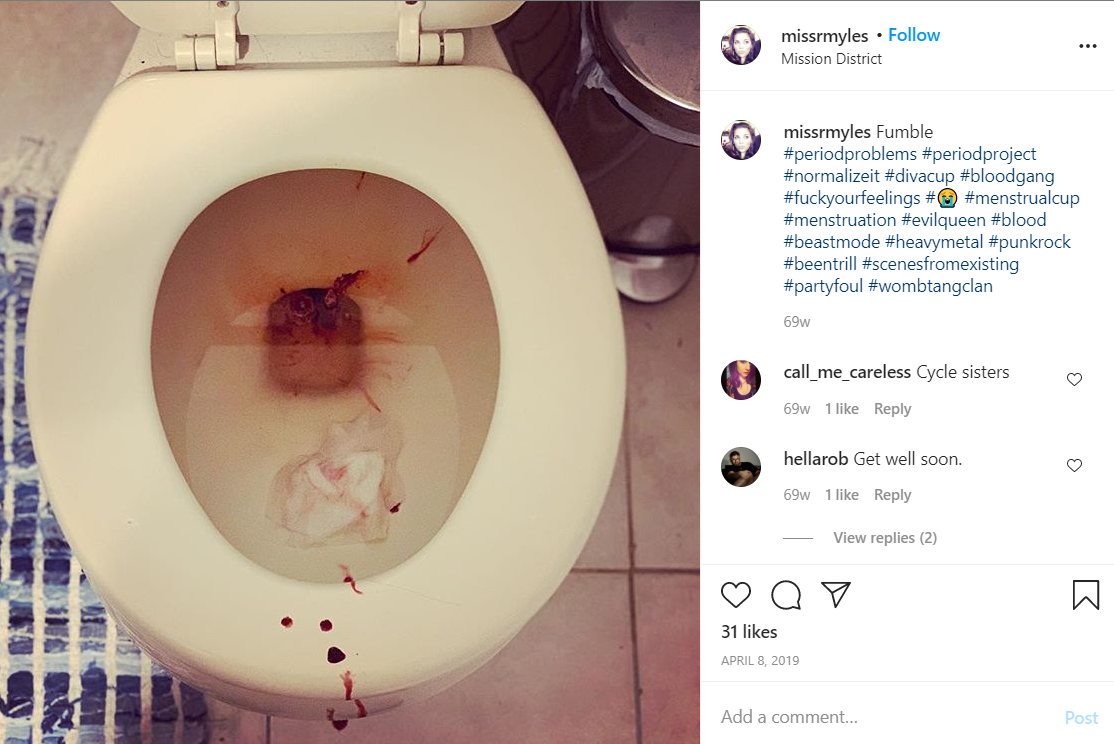Open missrmyles header profile picture
Screen dimensions: 1114x744
(x=741, y=45)
